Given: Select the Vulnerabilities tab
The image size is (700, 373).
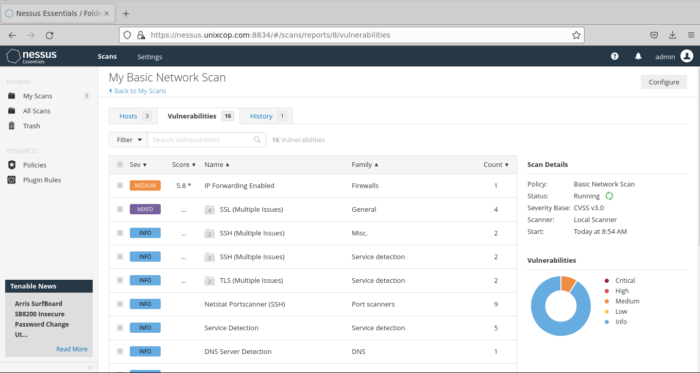Looking at the screenshot, I should [x=199, y=116].
